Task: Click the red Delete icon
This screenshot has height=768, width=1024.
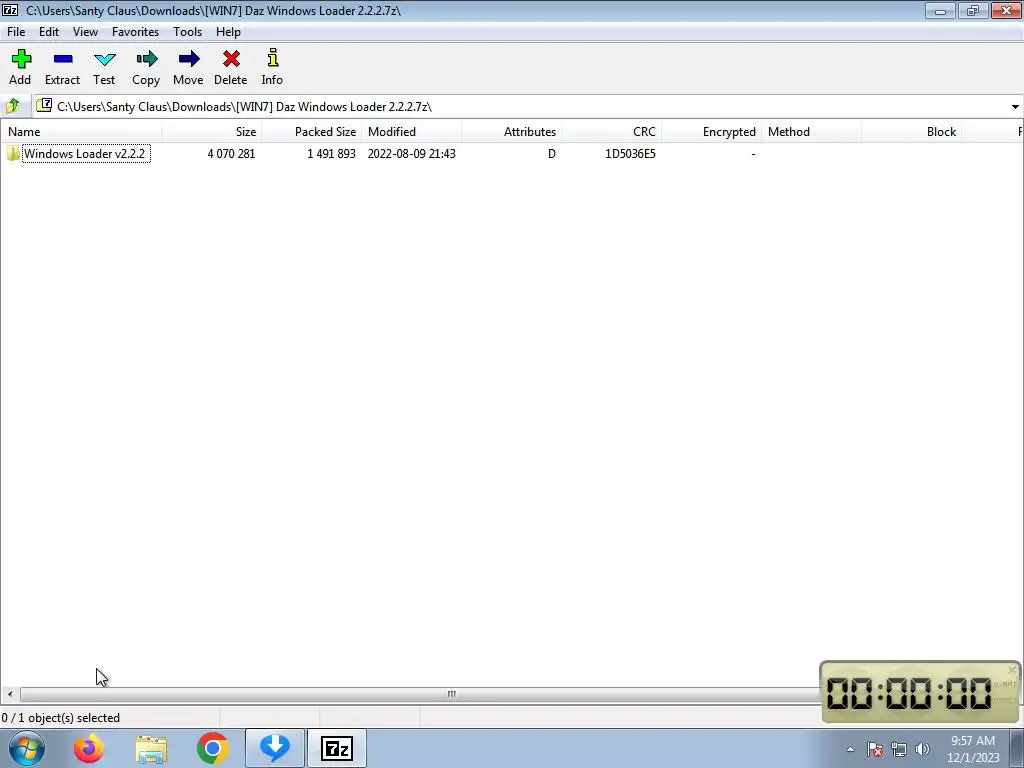Action: pos(231,59)
